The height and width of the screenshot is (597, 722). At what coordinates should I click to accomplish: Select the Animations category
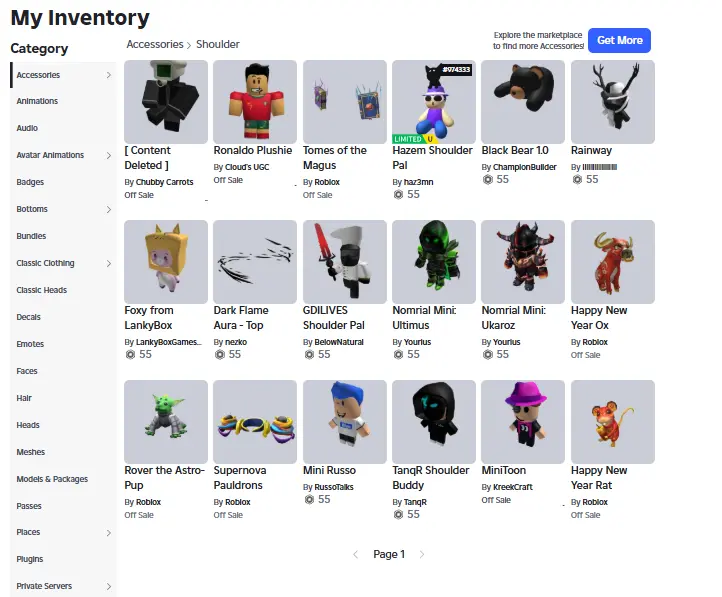pyautogui.click(x=37, y=101)
